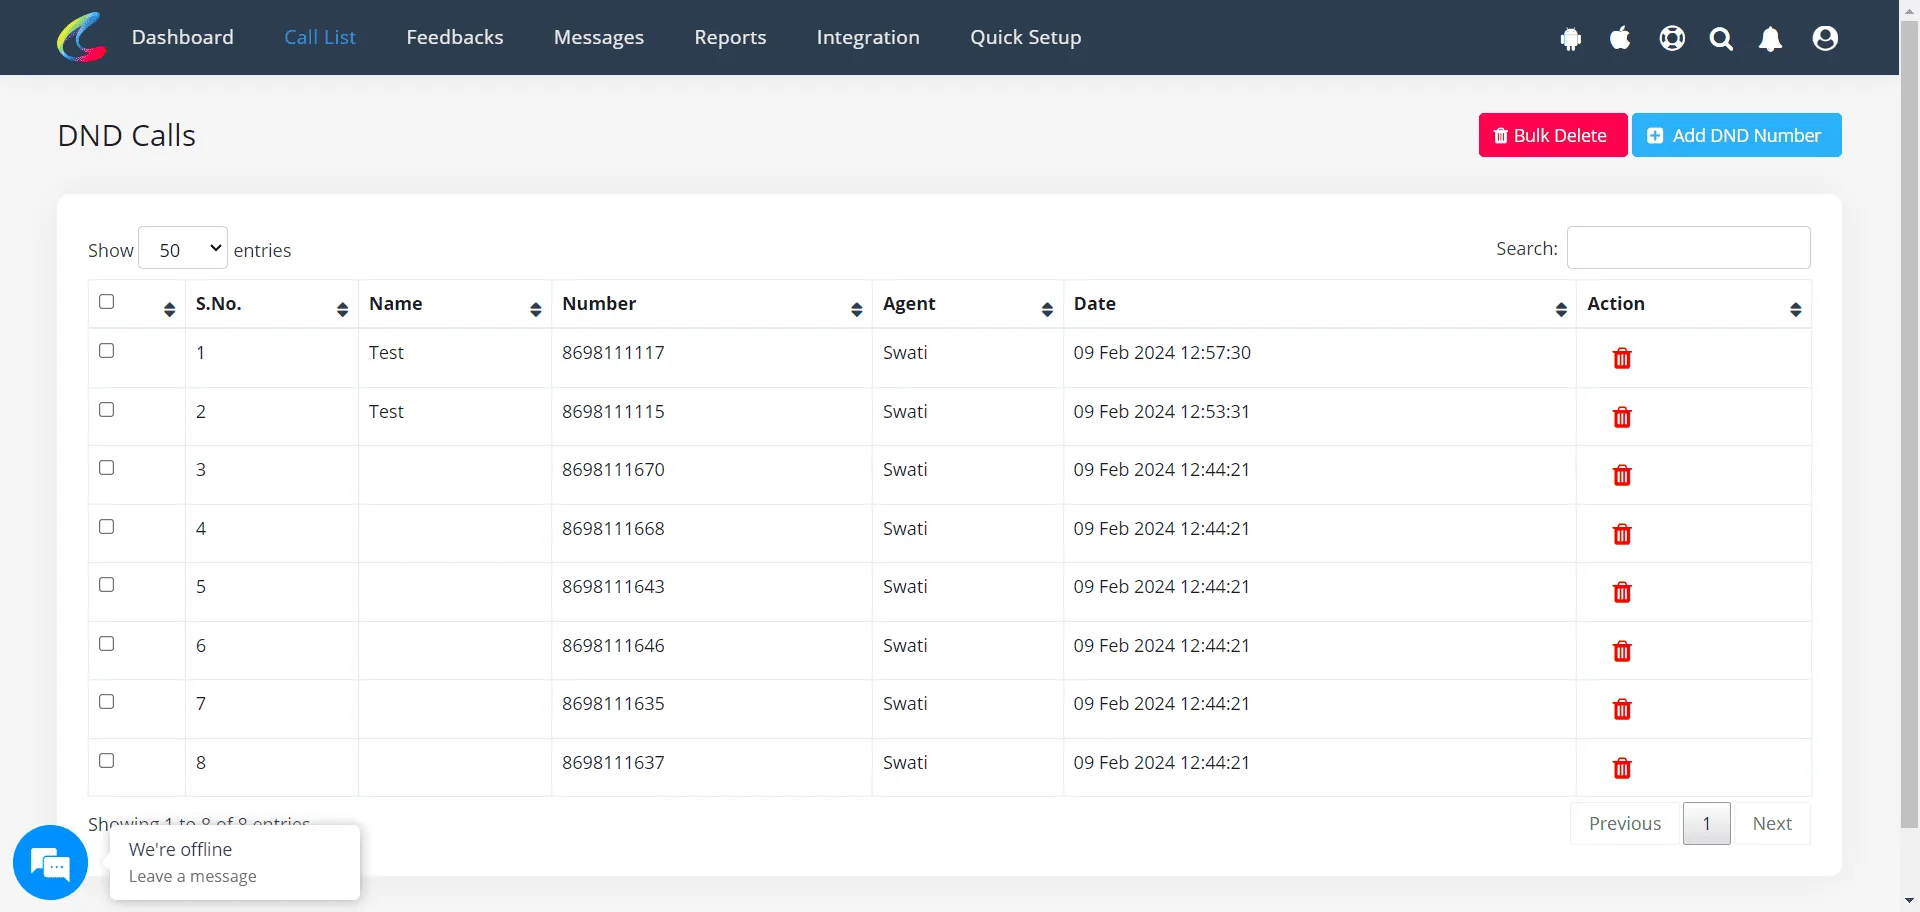Click the Test name in row 1
This screenshot has height=912, width=1920.
pyautogui.click(x=386, y=352)
